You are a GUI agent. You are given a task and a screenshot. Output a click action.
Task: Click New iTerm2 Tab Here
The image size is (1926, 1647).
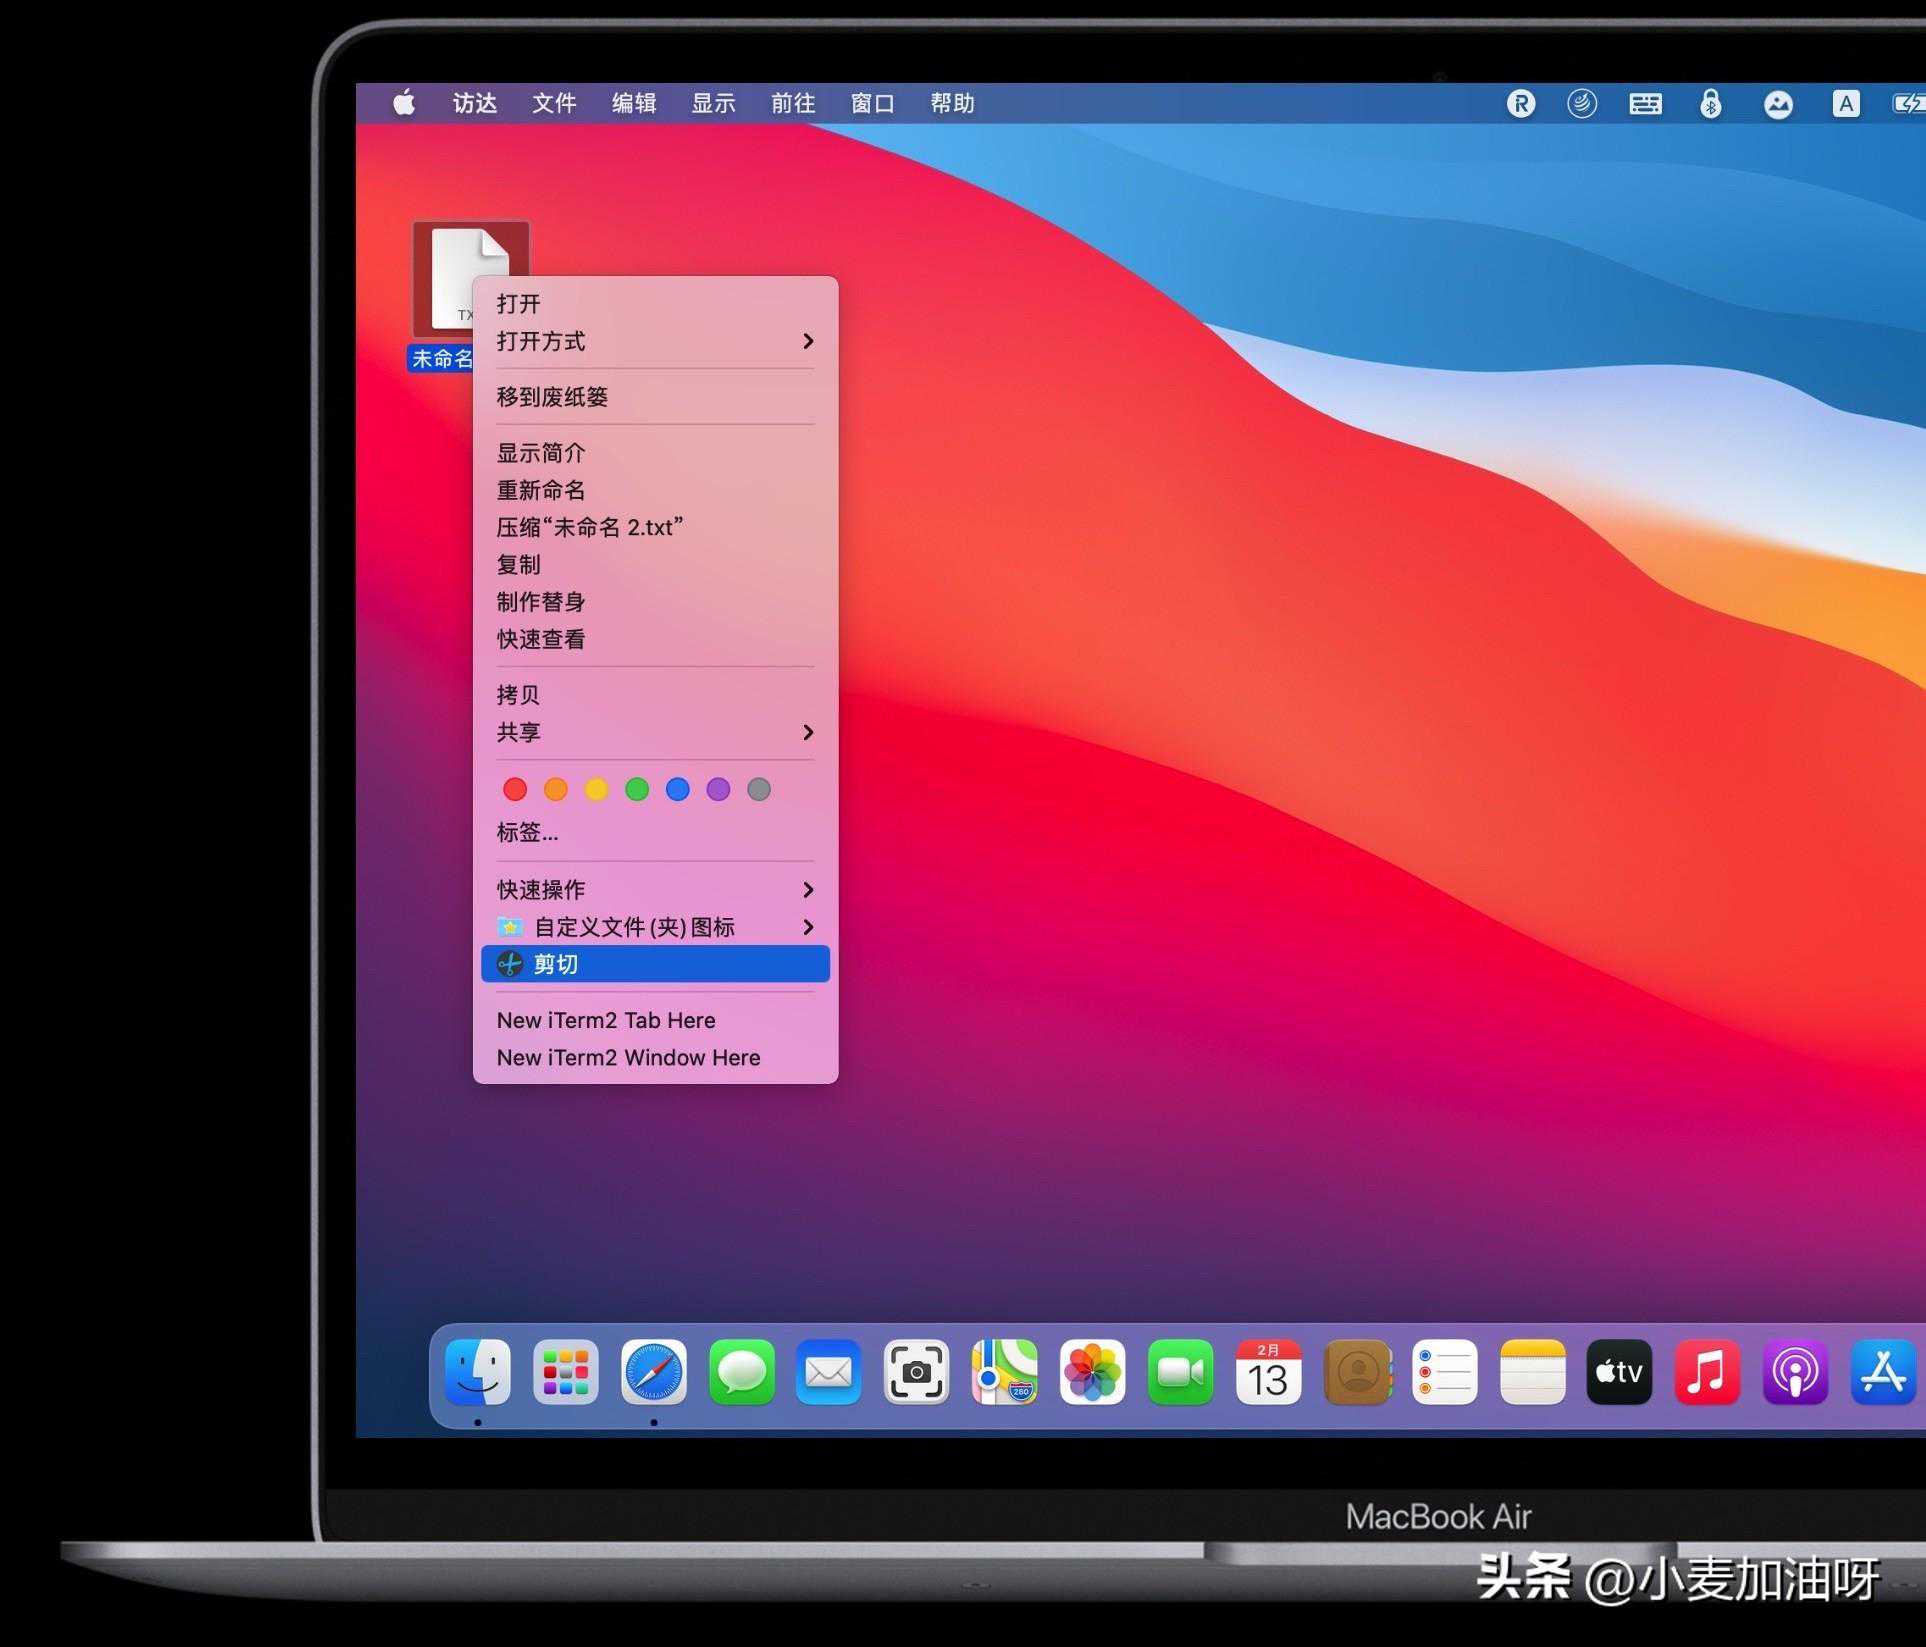click(x=606, y=1020)
